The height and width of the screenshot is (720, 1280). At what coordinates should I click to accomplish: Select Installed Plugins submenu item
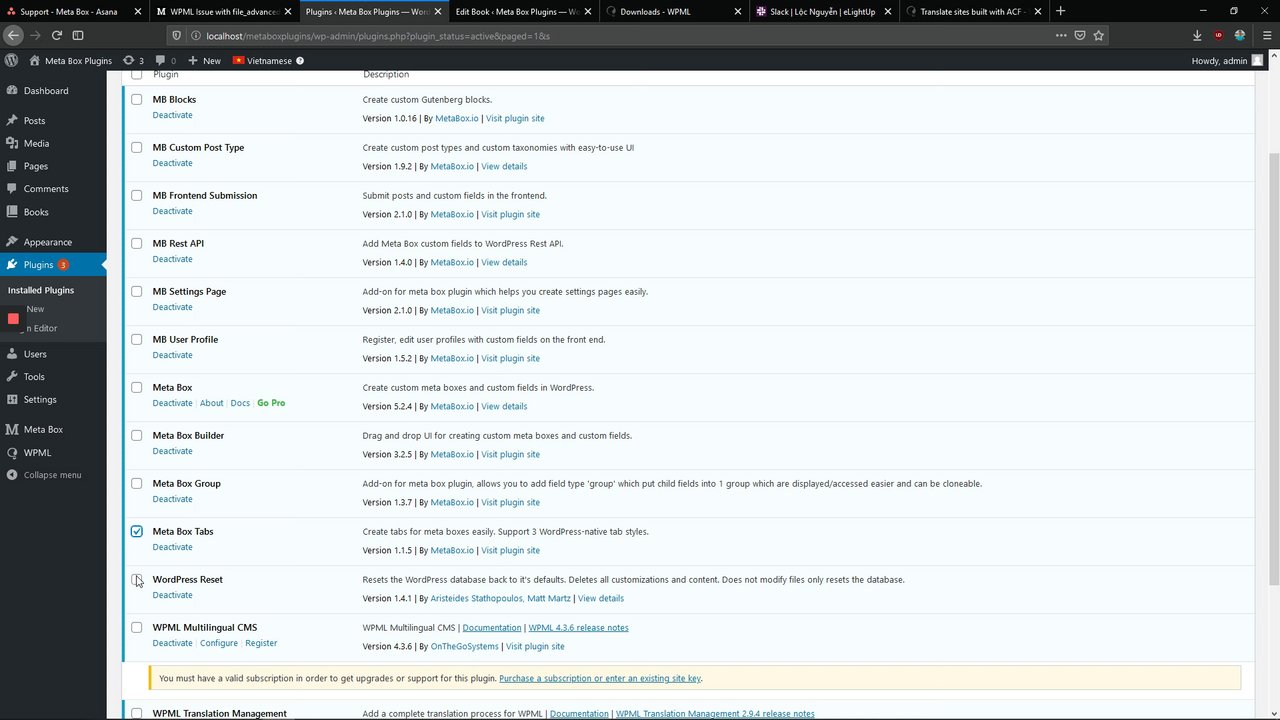tap(41, 290)
